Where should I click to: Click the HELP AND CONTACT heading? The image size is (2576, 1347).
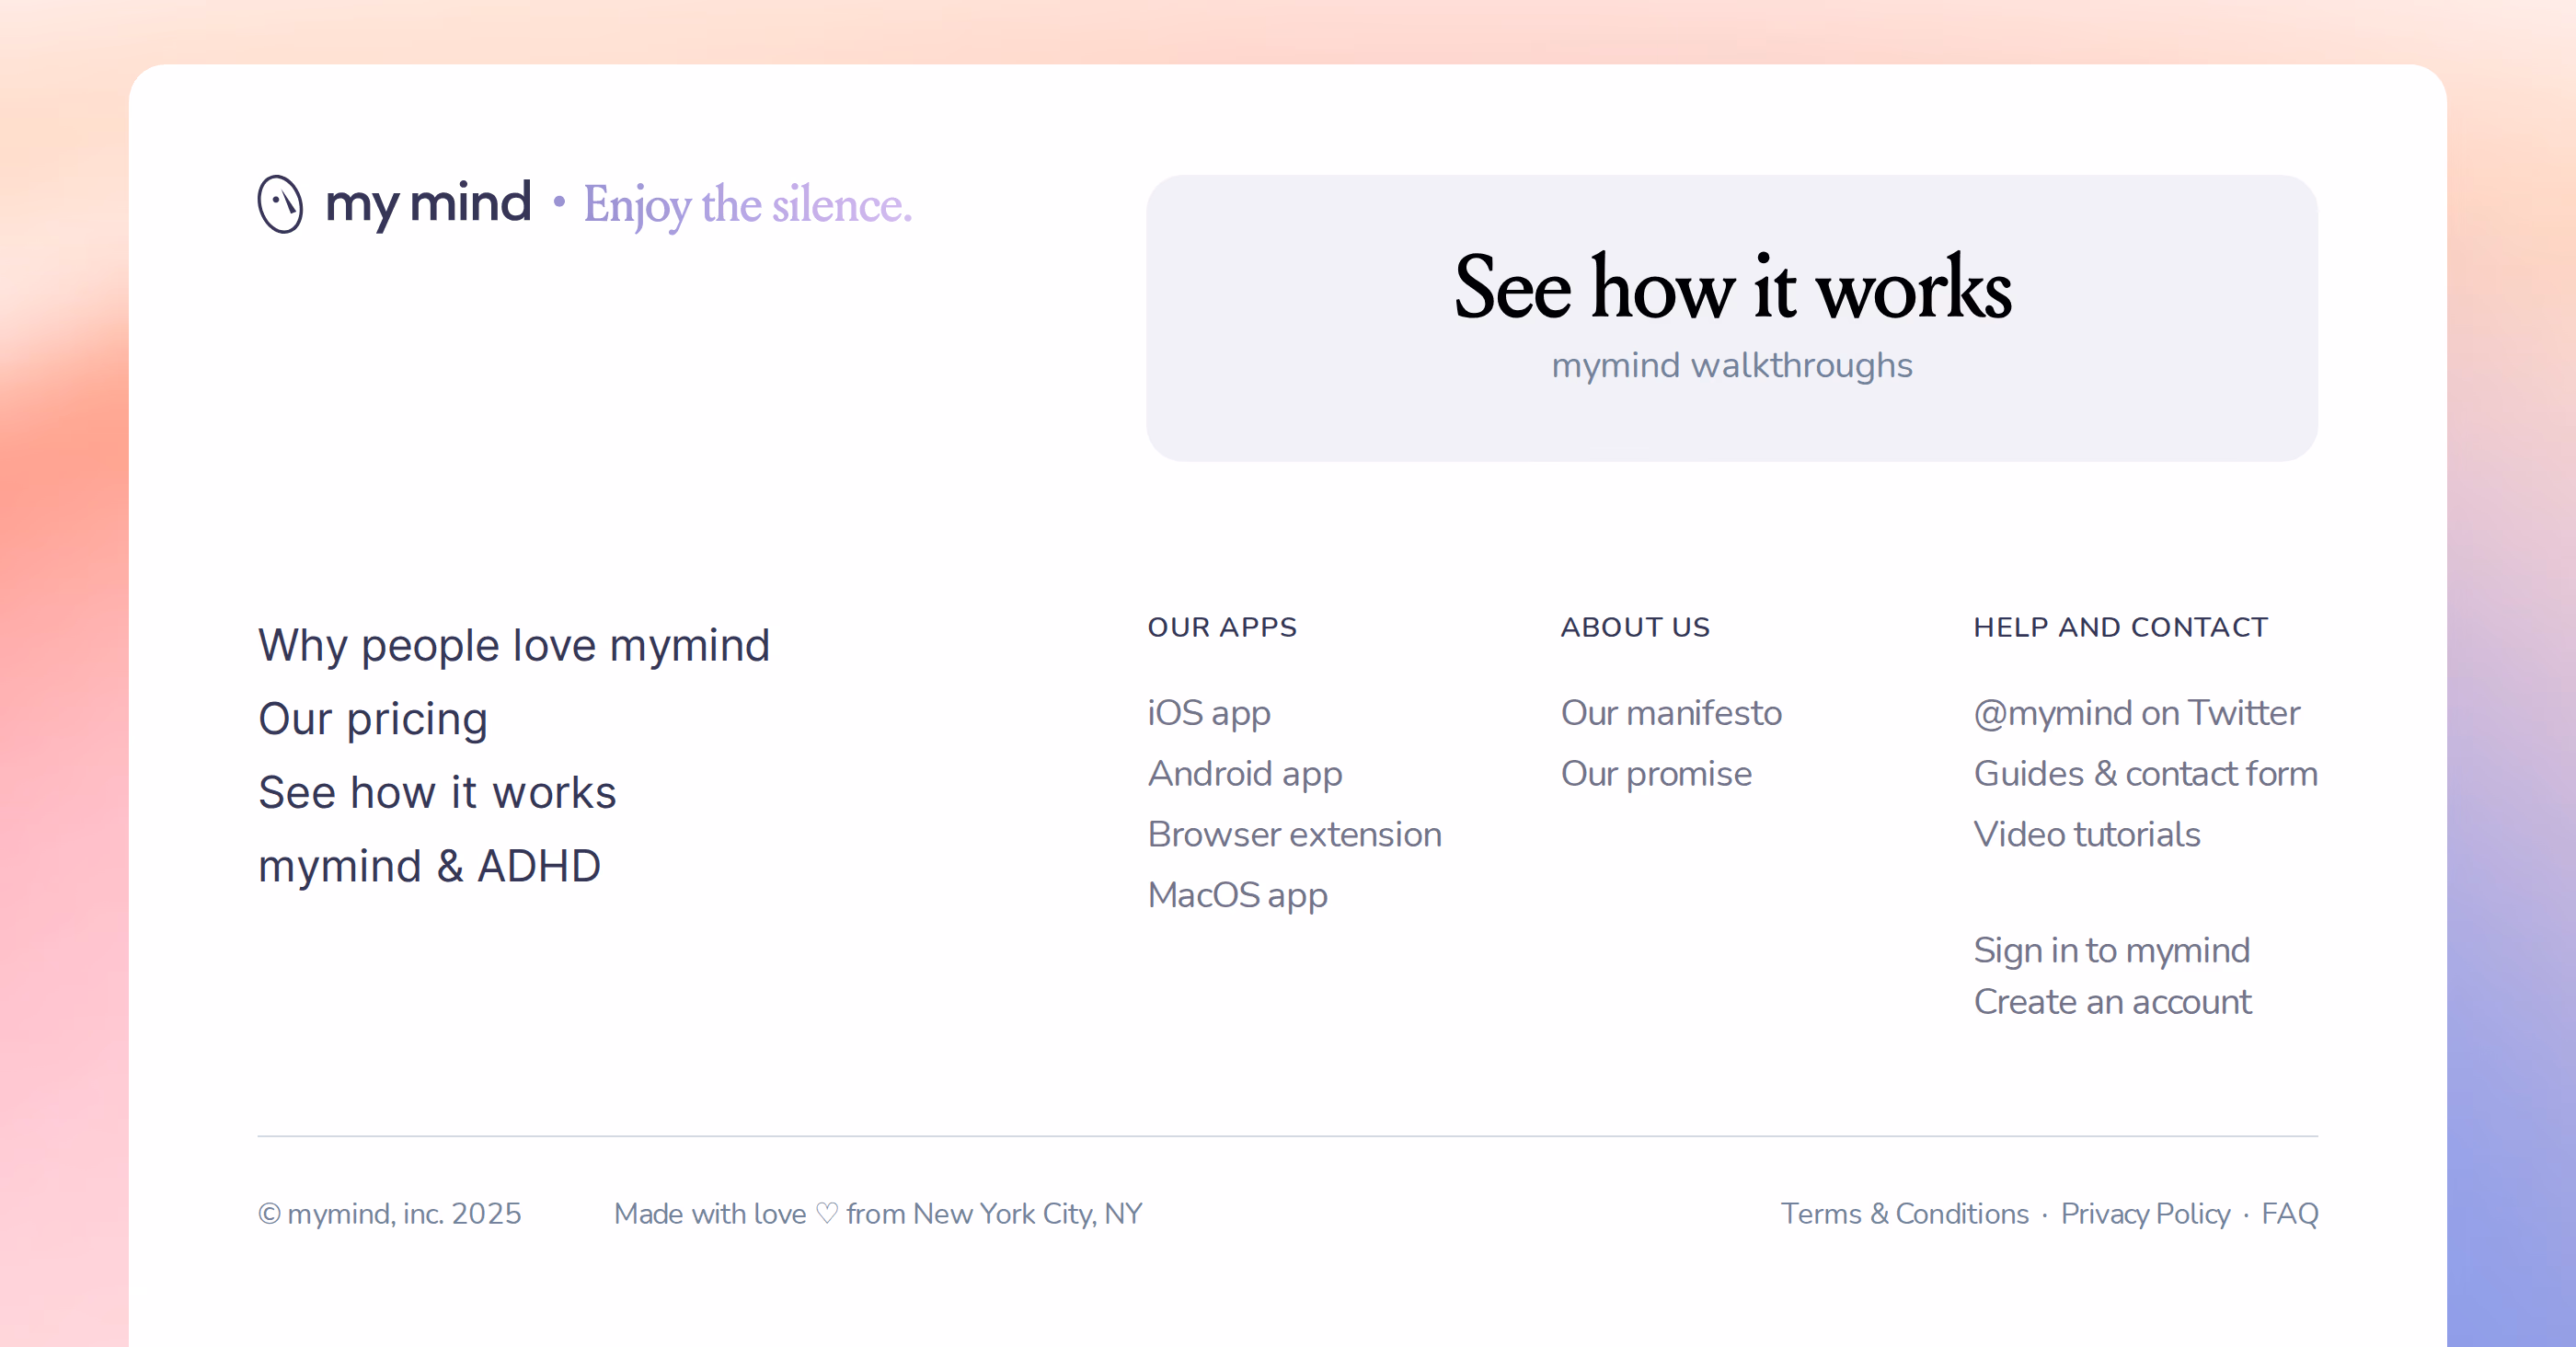click(x=2121, y=627)
